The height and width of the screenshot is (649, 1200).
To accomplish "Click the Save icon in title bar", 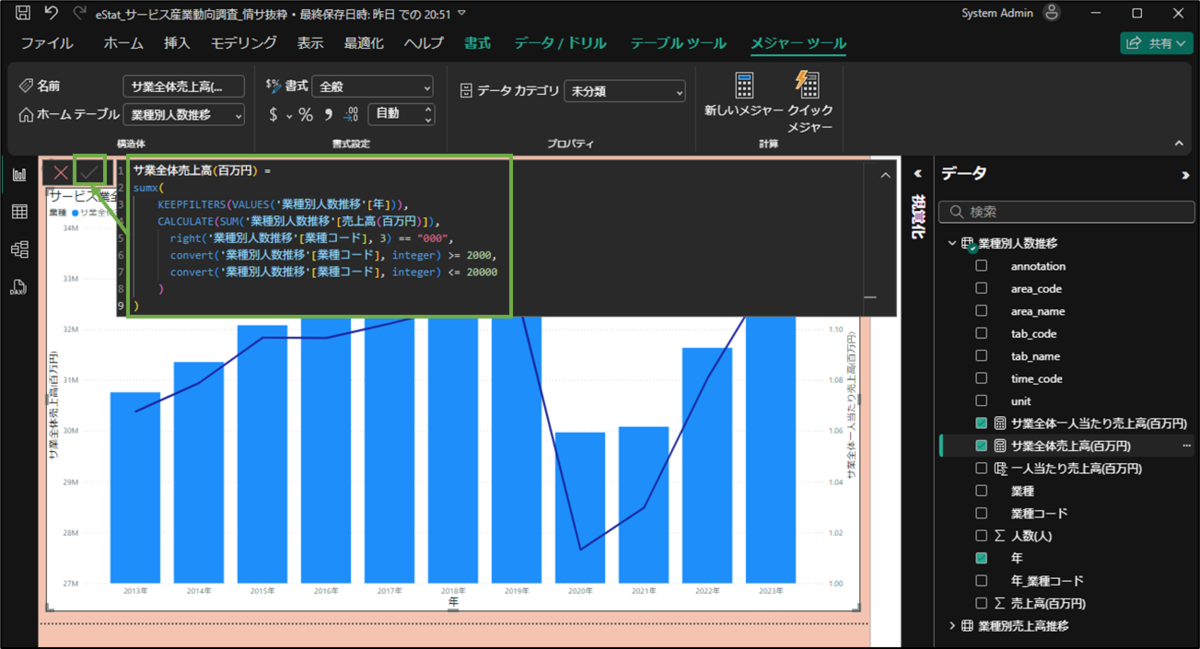I will [22, 13].
